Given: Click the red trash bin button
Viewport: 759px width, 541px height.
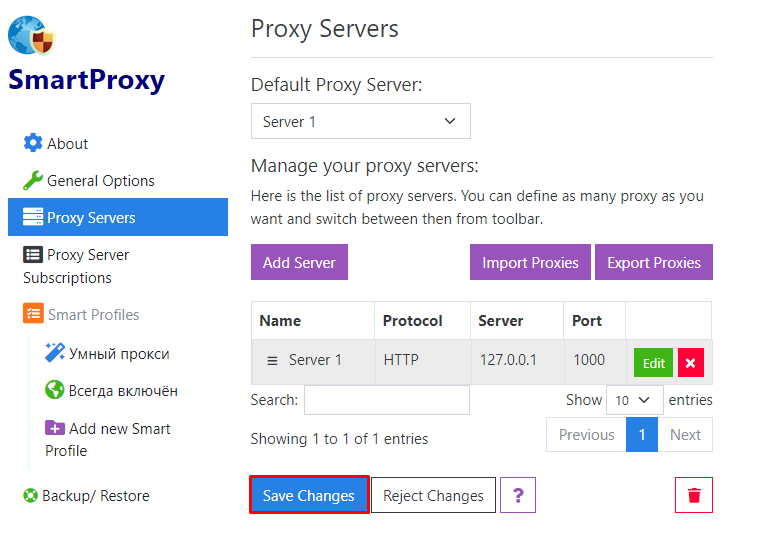Looking at the screenshot, I should coord(694,495).
